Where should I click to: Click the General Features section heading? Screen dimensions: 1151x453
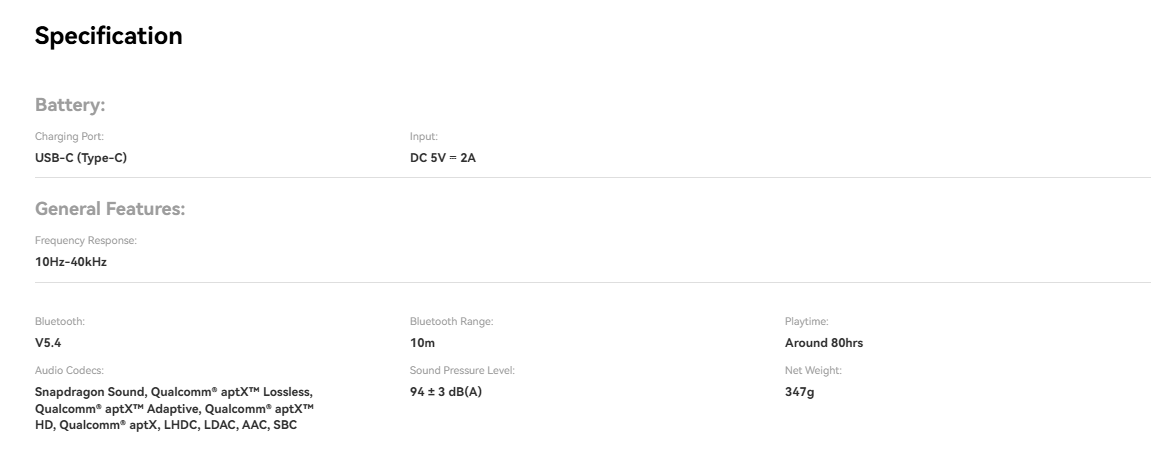pyautogui.click(x=111, y=210)
